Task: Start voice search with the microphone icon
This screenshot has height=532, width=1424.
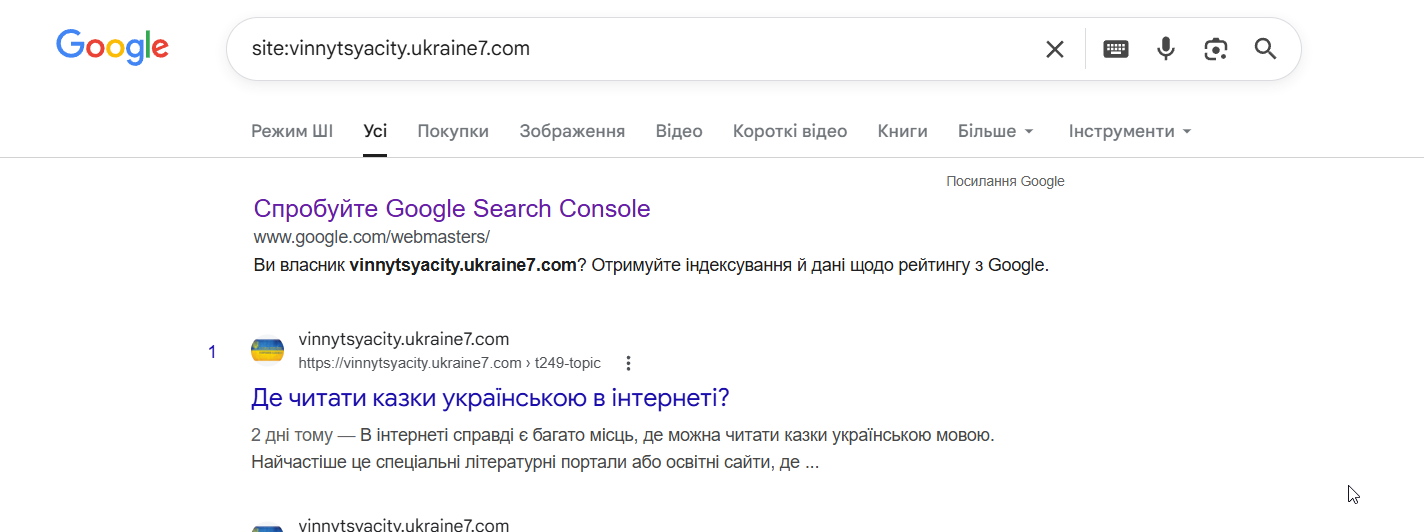Action: 1165,49
